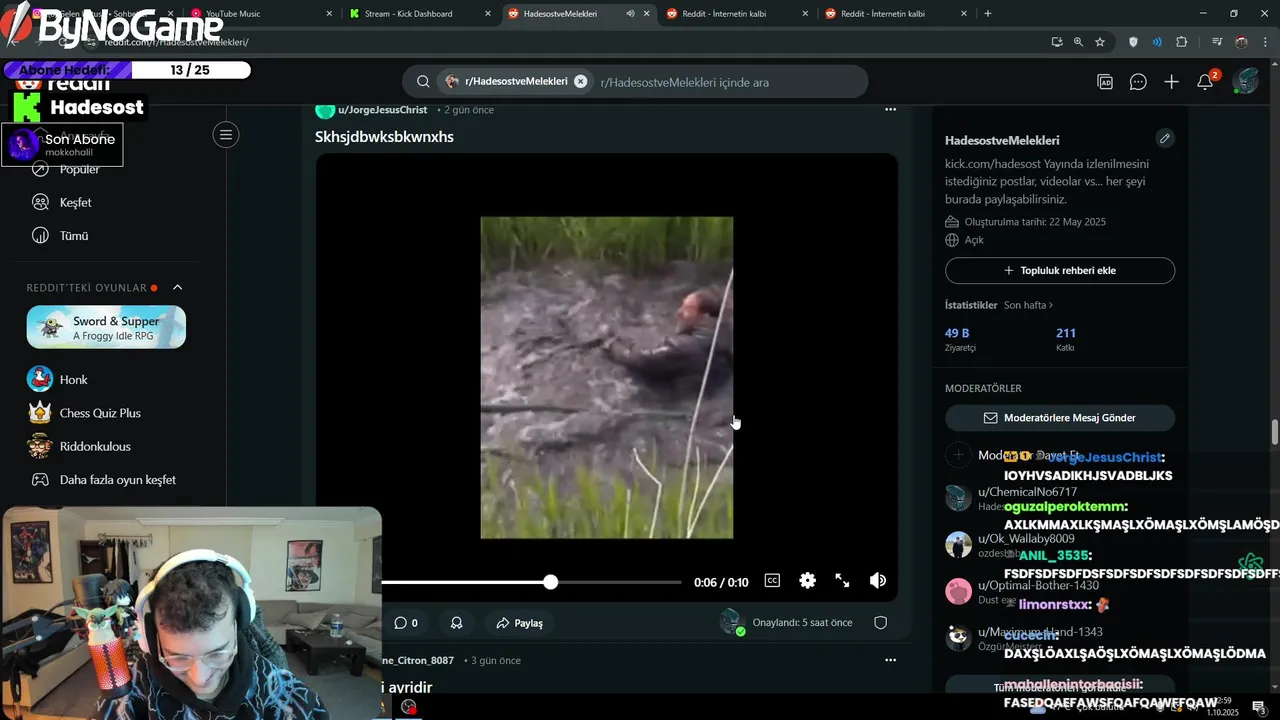Open the shield extension icon
1280x720 pixels.
[x=1133, y=42]
